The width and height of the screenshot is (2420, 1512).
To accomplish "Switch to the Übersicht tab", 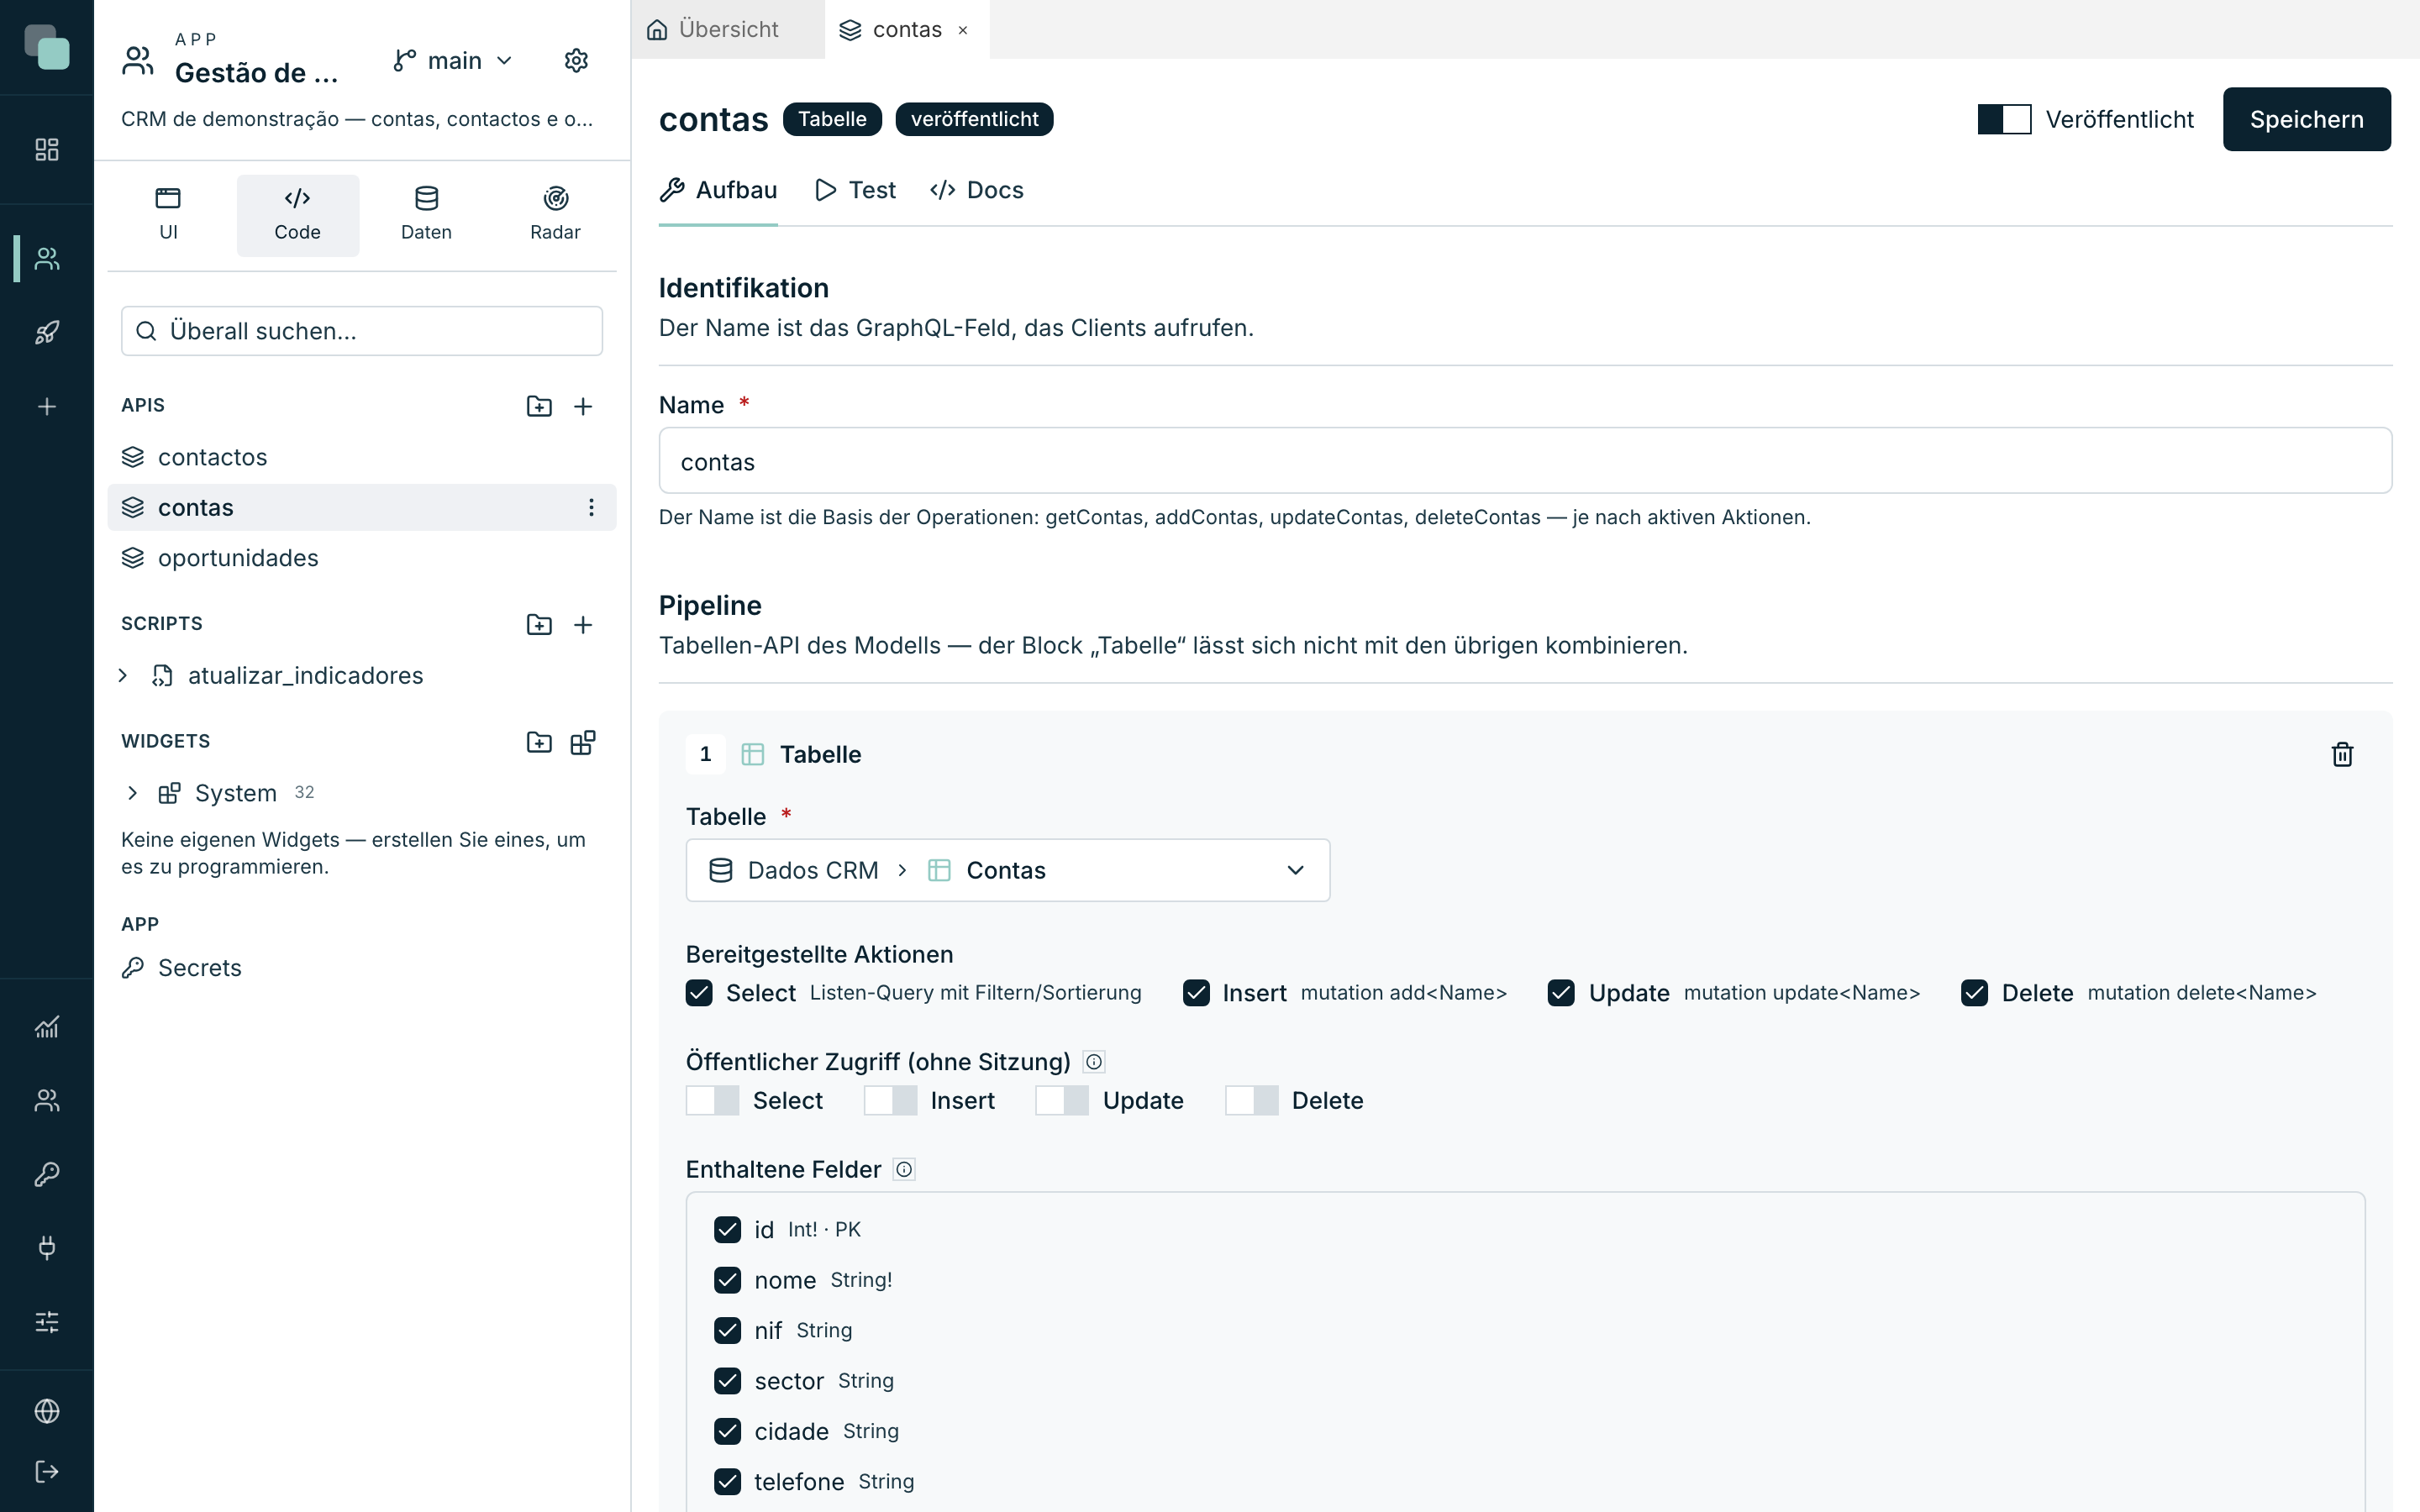I will 727,30.
